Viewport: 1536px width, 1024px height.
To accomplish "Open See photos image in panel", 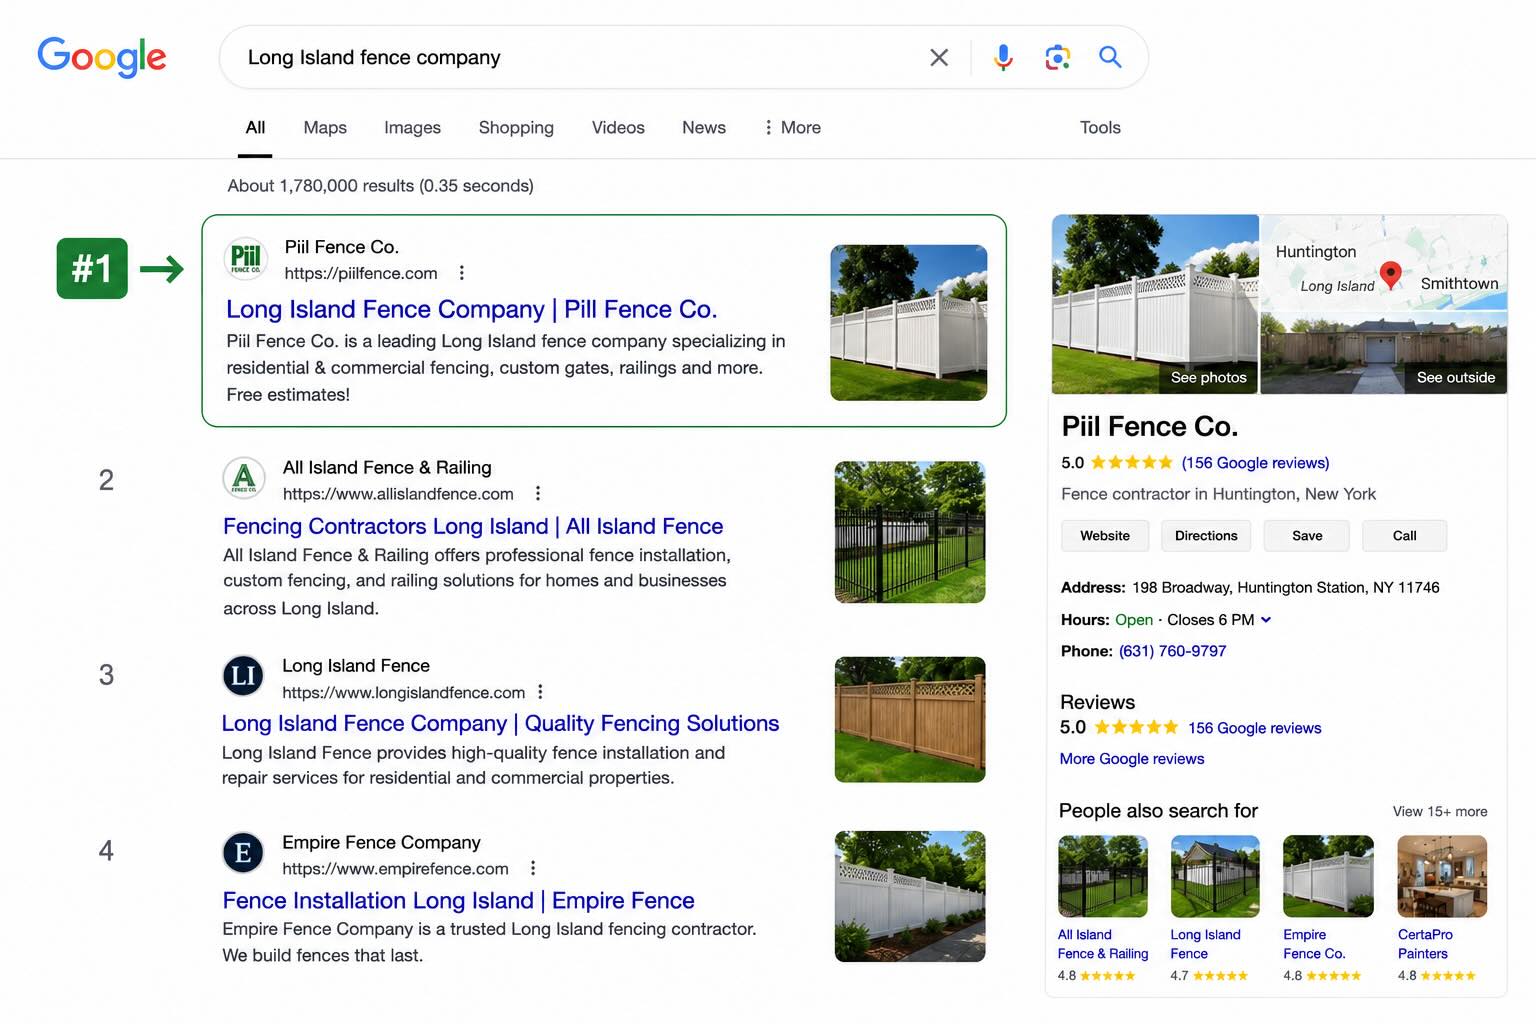I will point(1155,304).
